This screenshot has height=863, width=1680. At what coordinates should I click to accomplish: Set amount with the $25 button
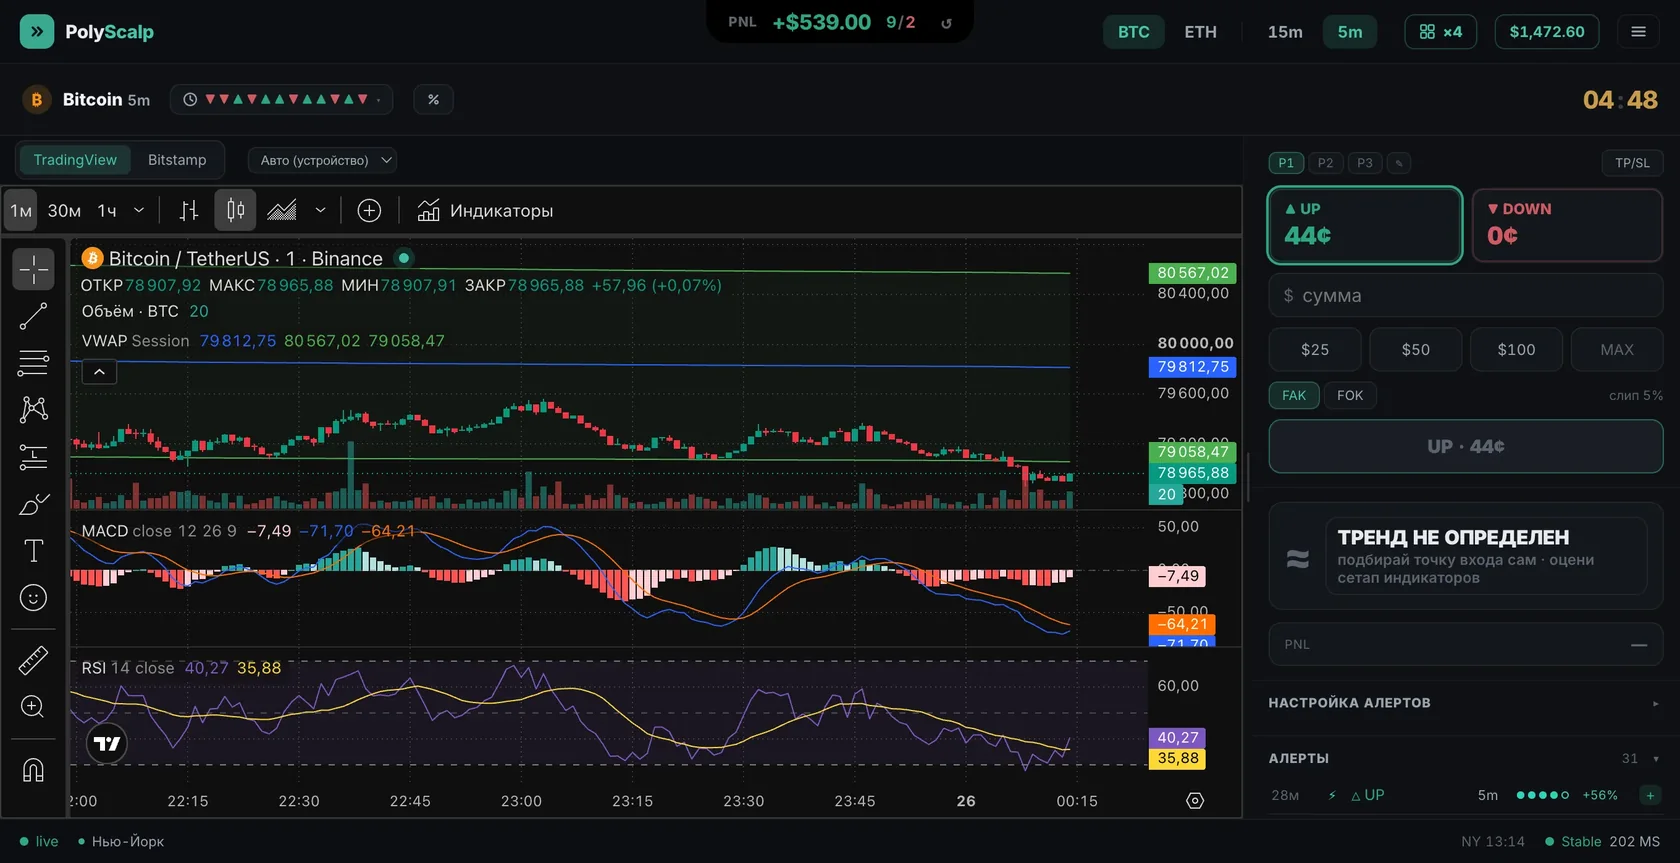[1315, 350]
